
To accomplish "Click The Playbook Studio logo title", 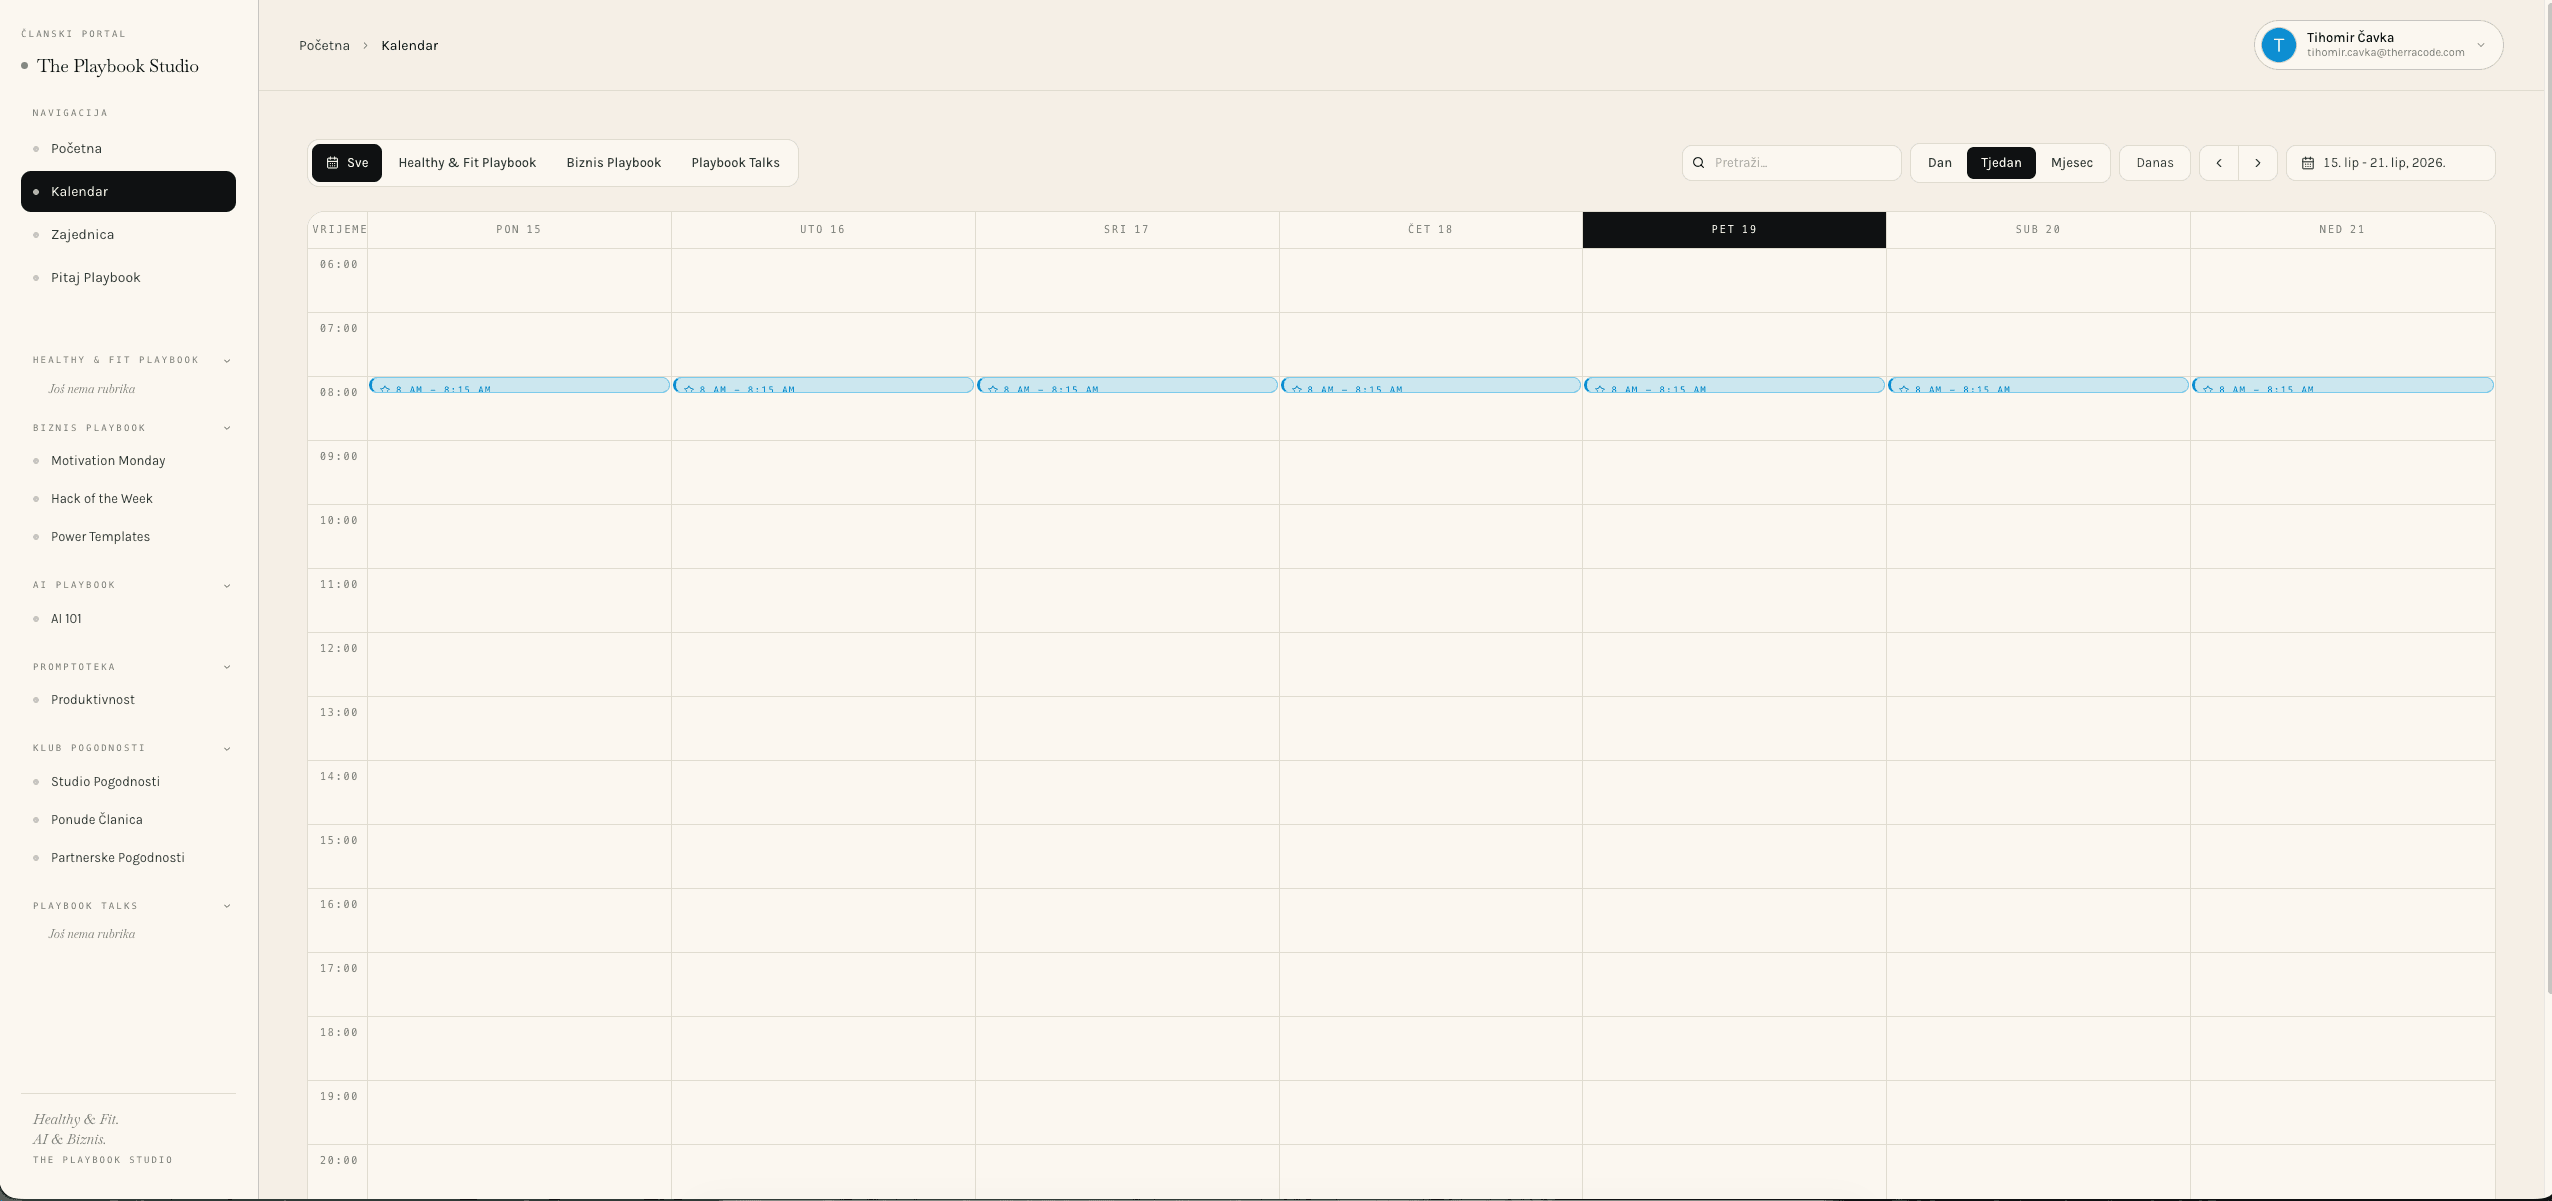I will 118,66.
